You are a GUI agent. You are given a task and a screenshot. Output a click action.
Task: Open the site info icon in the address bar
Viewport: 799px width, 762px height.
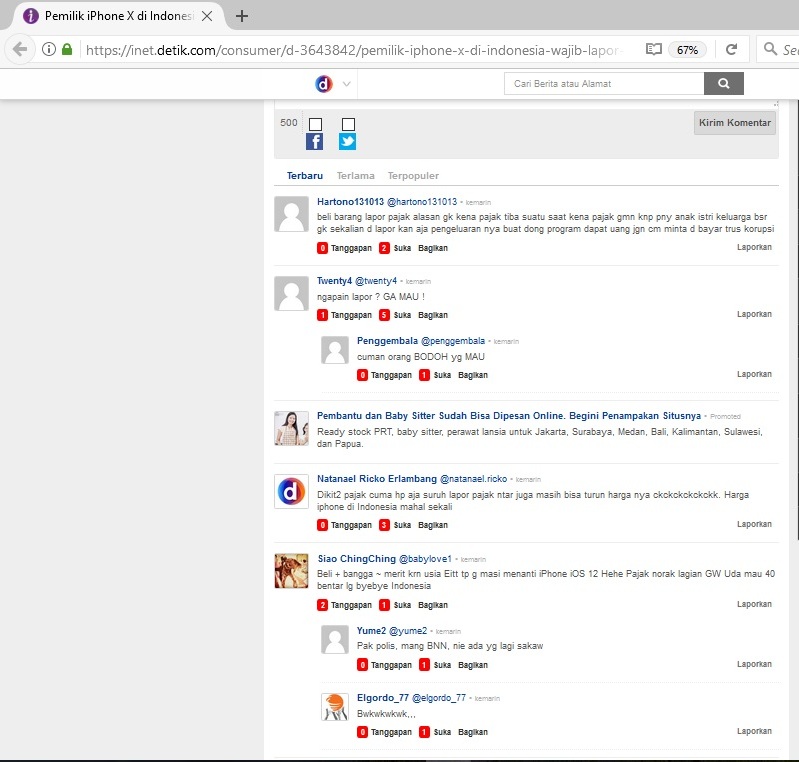[48, 49]
